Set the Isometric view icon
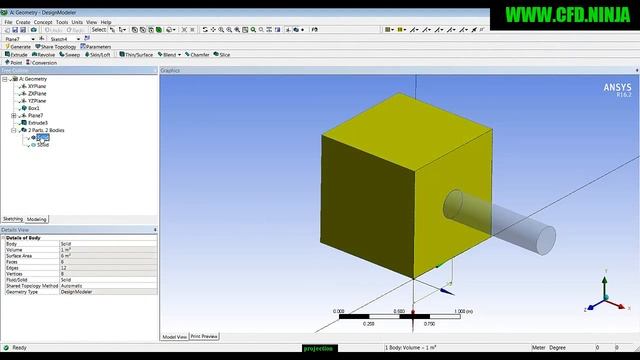This screenshot has width=640, height=360. tap(269, 30)
